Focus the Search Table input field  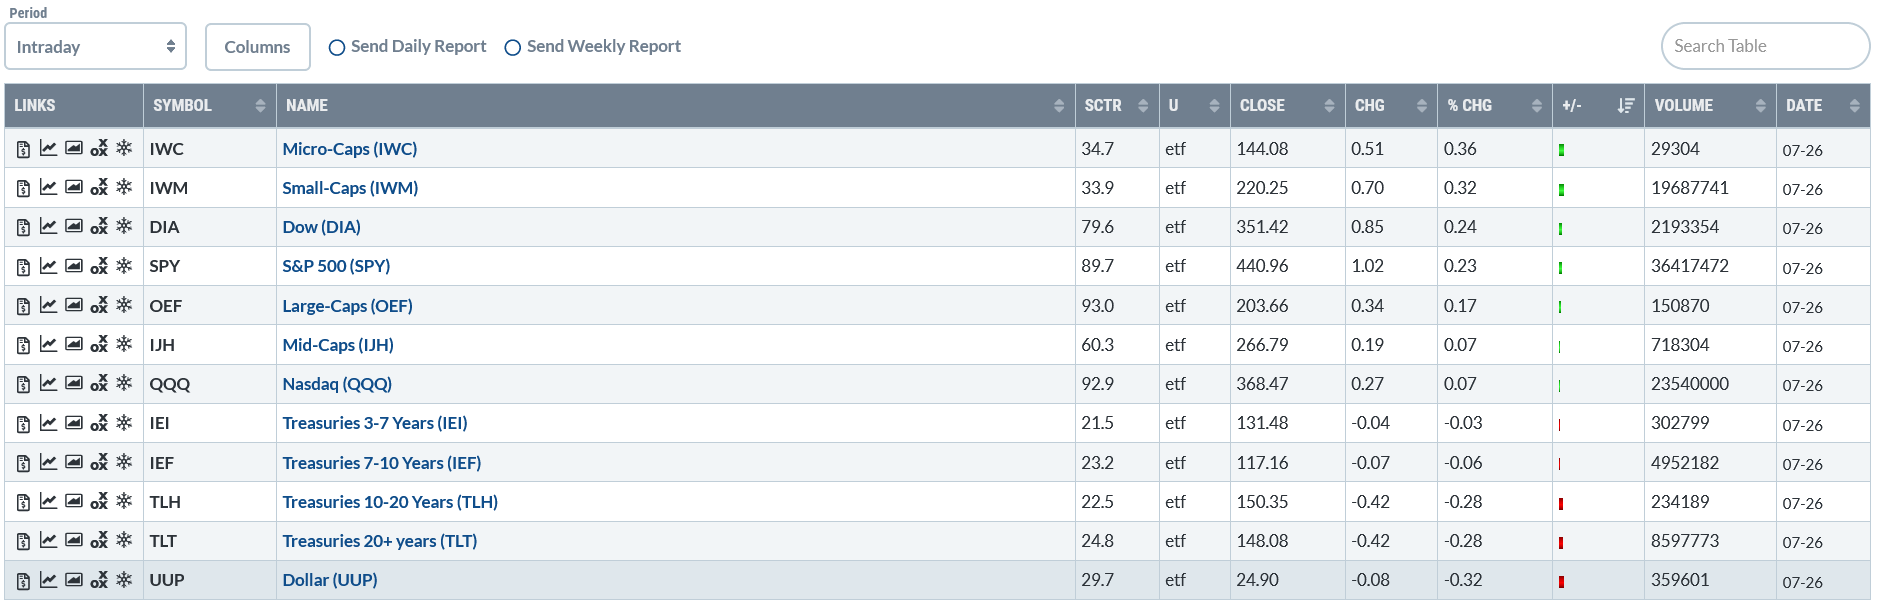pos(1765,46)
